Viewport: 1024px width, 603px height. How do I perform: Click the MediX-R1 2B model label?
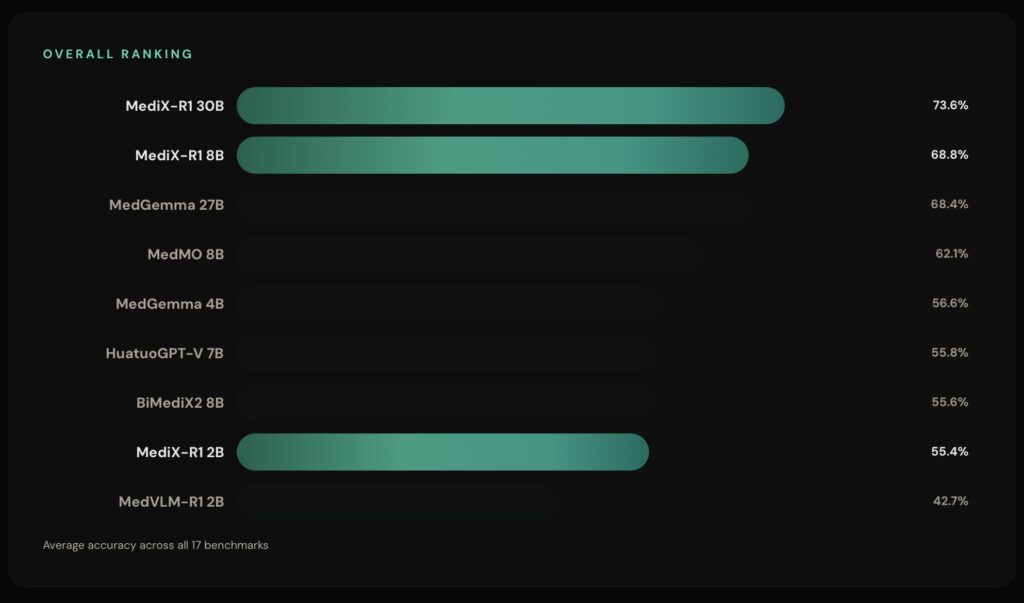[x=179, y=452]
